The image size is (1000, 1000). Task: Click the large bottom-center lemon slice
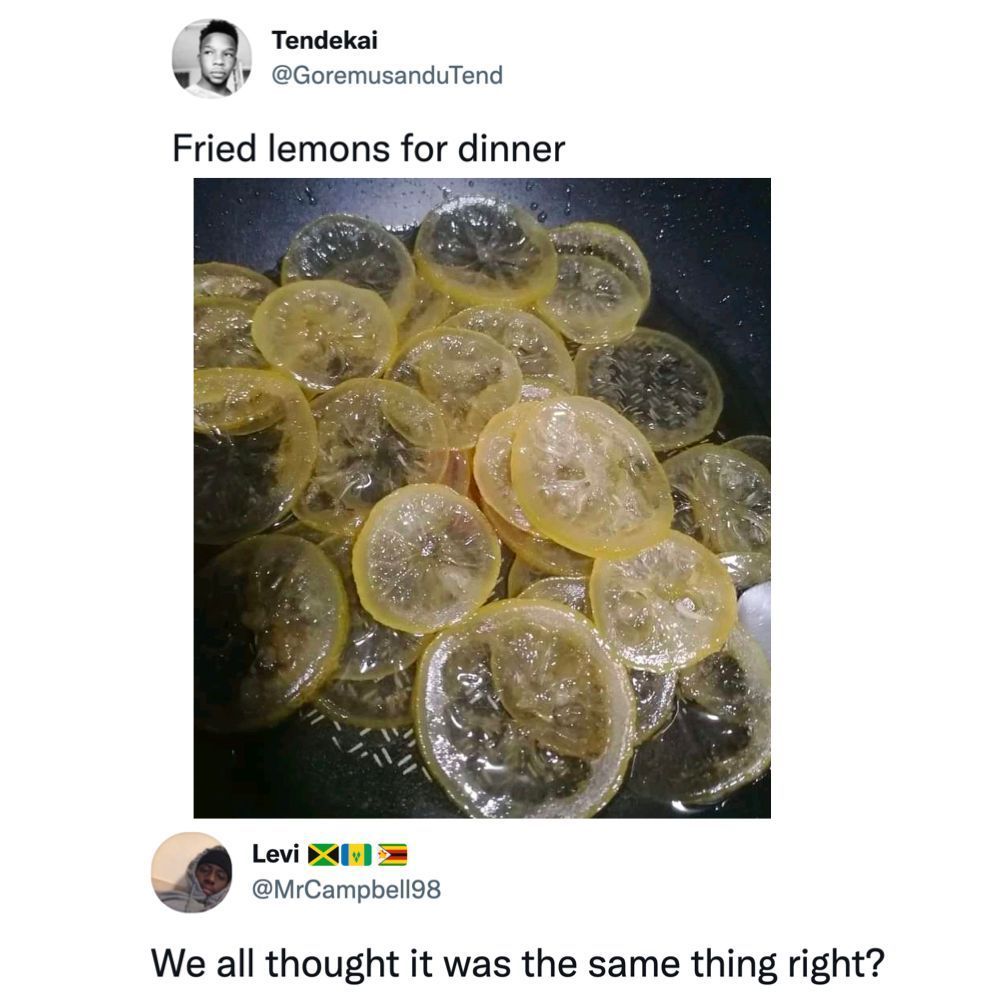coord(523,710)
